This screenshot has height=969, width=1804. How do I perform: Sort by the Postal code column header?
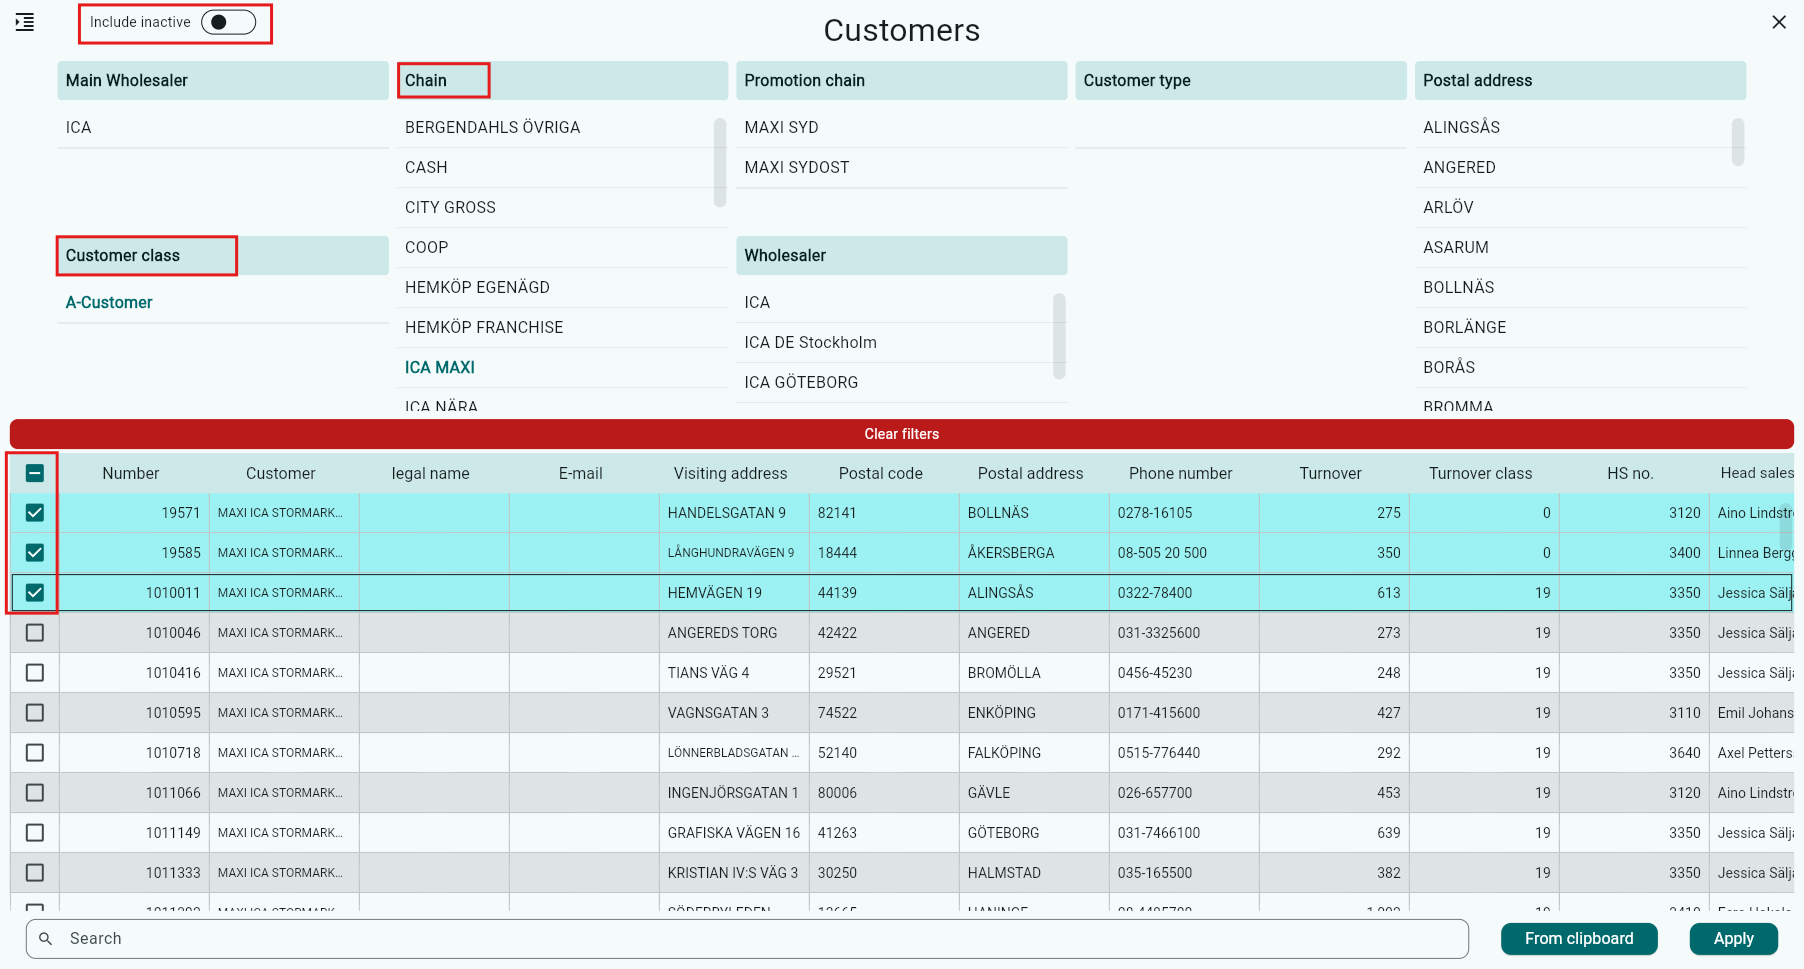(x=881, y=474)
